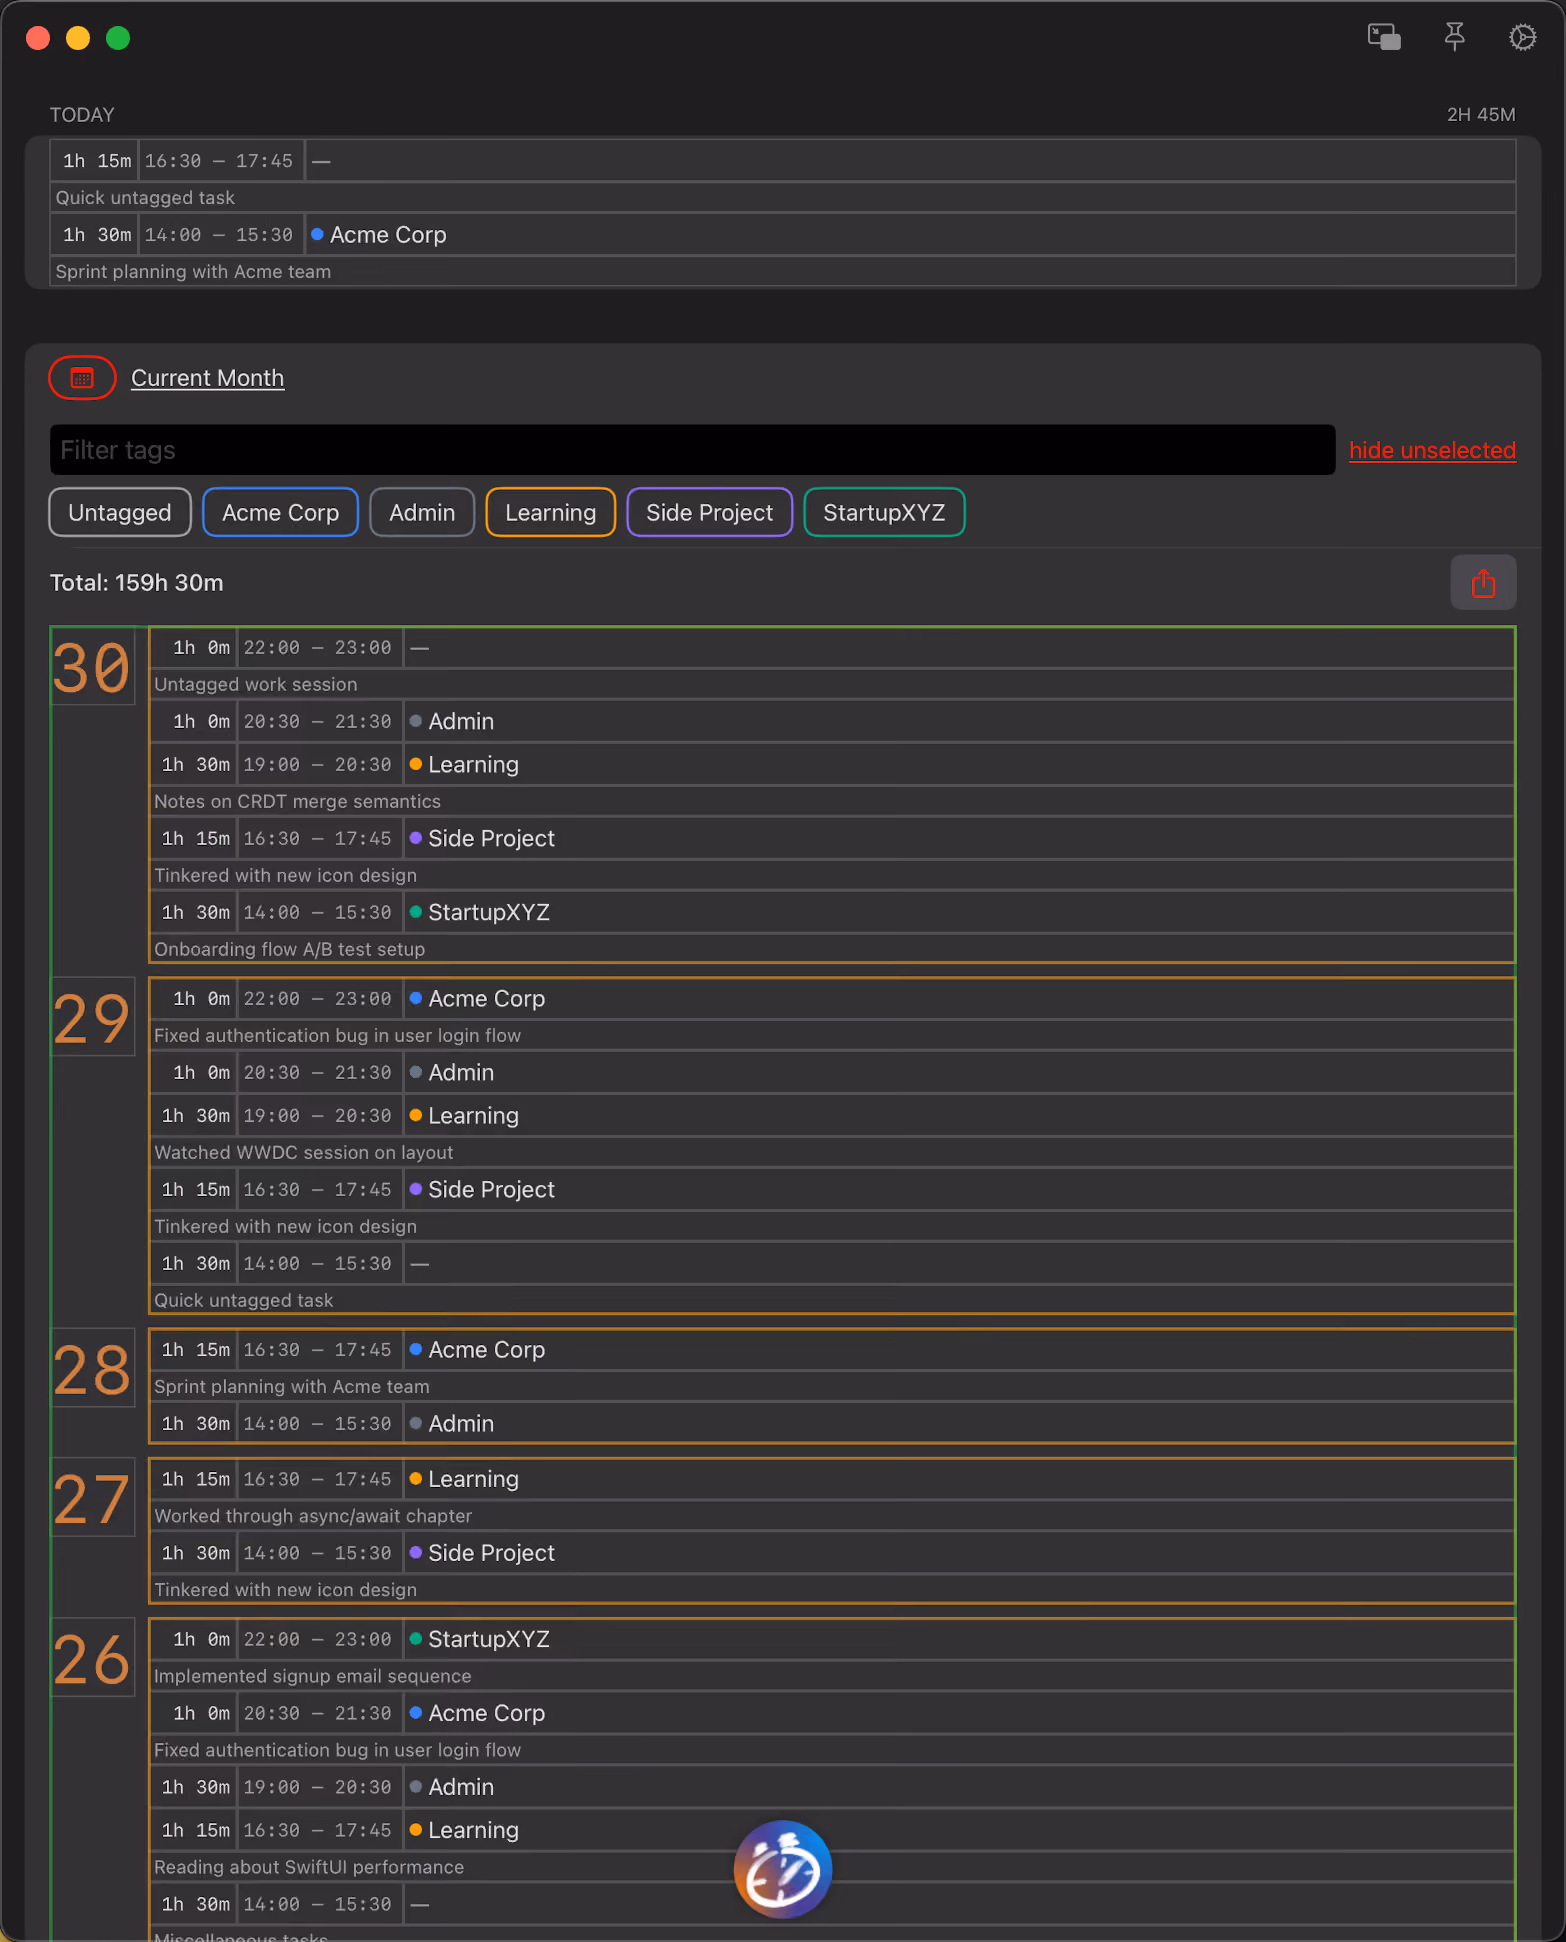The width and height of the screenshot is (1566, 1942).
Task: Select the day 29 date number
Action: point(92,1019)
